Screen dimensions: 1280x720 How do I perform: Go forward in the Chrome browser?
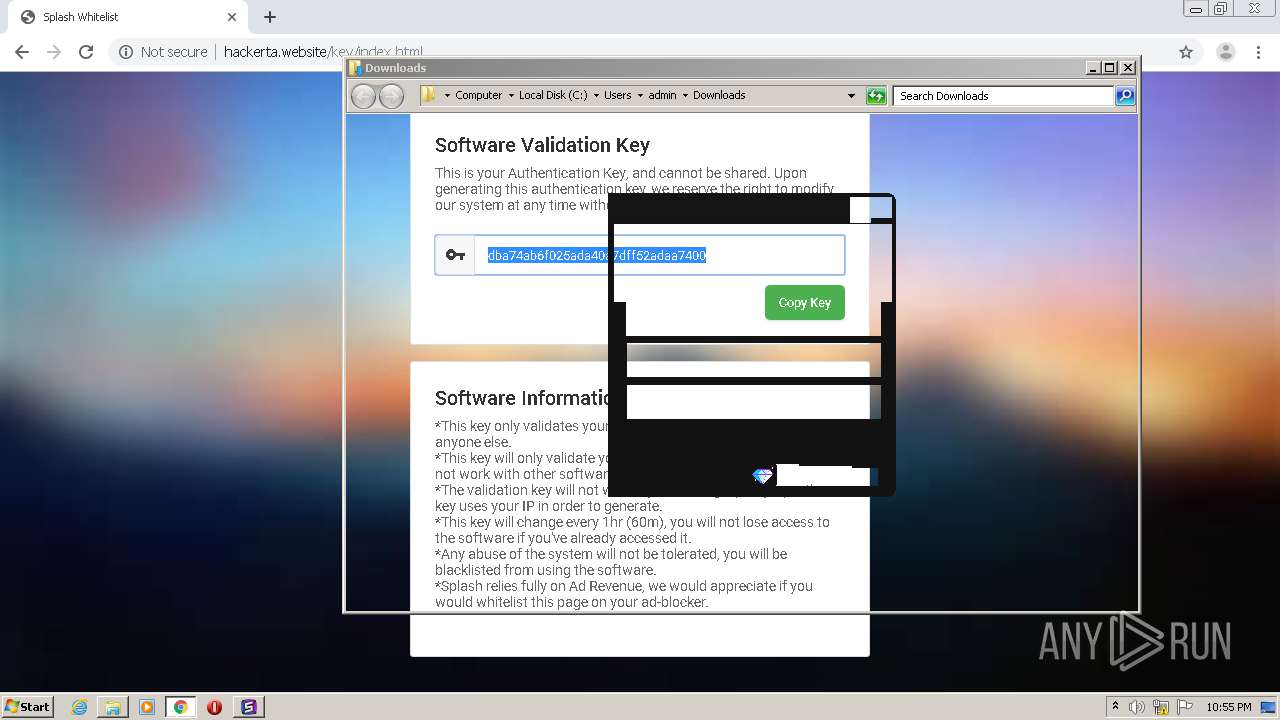click(x=54, y=52)
